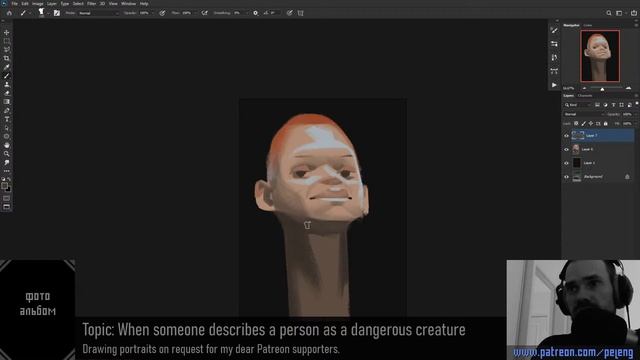The height and width of the screenshot is (360, 640).
Task: Select the Eyedropper tool
Action: [7, 67]
